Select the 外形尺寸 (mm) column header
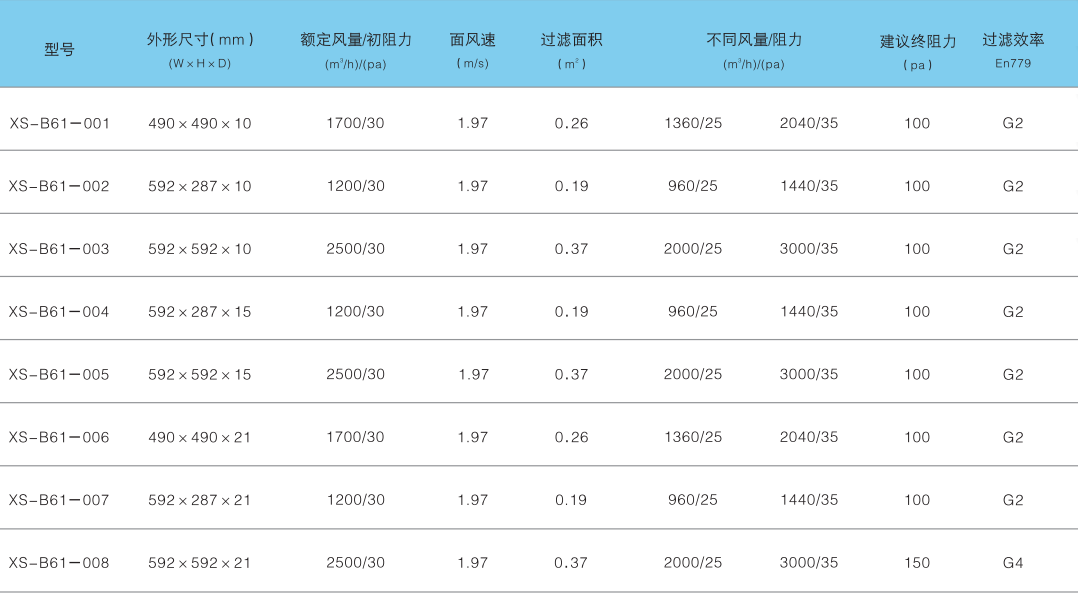This screenshot has width=1078, height=593. pyautogui.click(x=200, y=41)
